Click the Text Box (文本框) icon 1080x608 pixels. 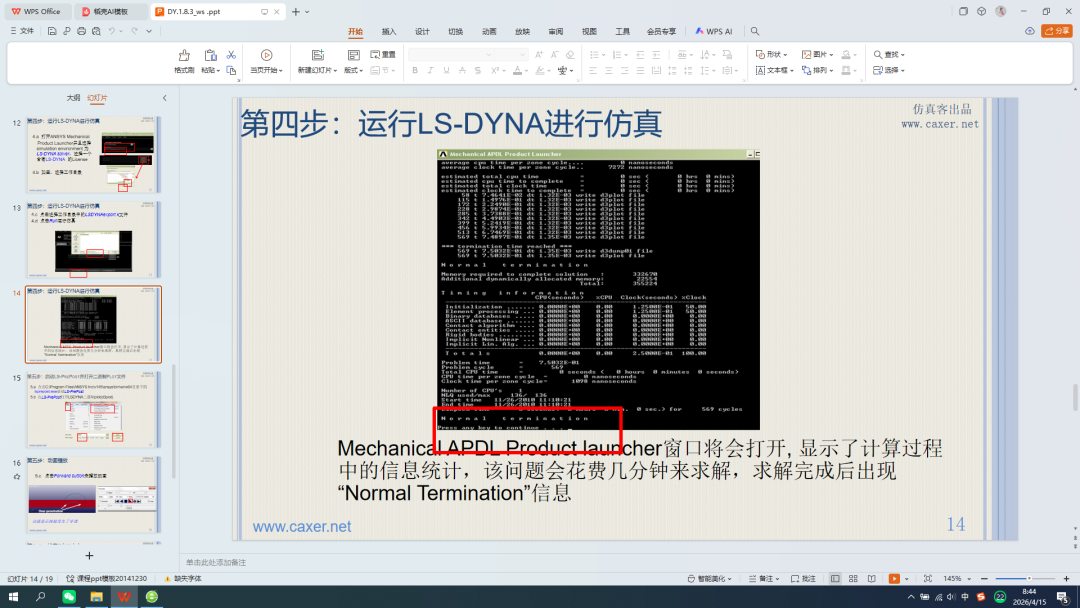point(760,70)
